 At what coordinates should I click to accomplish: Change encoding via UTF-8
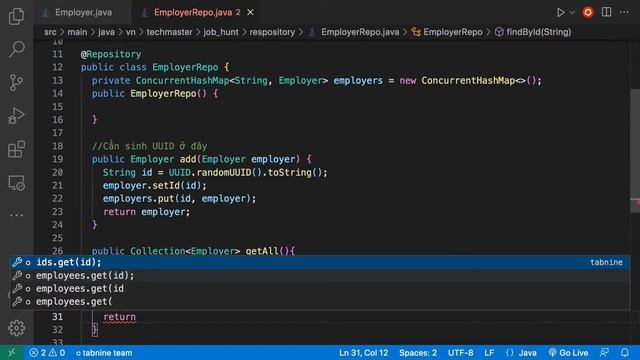point(460,353)
